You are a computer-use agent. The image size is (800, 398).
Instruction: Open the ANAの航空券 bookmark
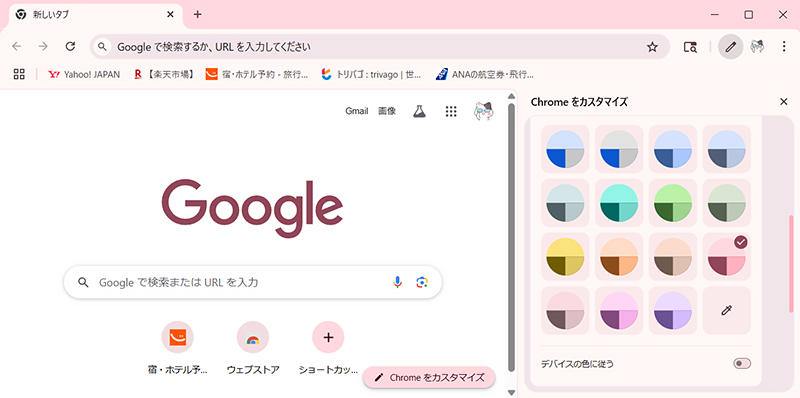pyautogui.click(x=485, y=74)
